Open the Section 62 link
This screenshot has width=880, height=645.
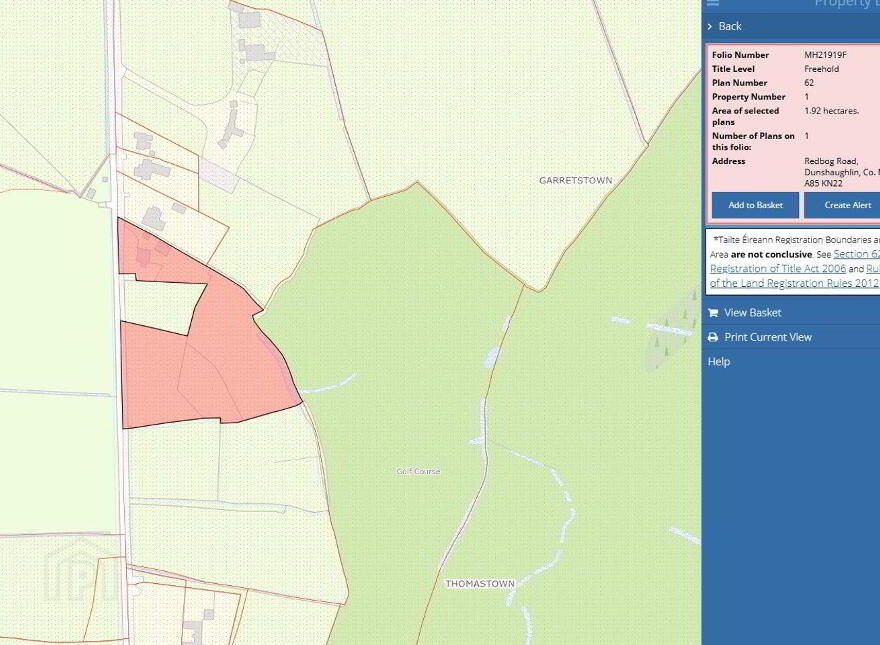(856, 254)
